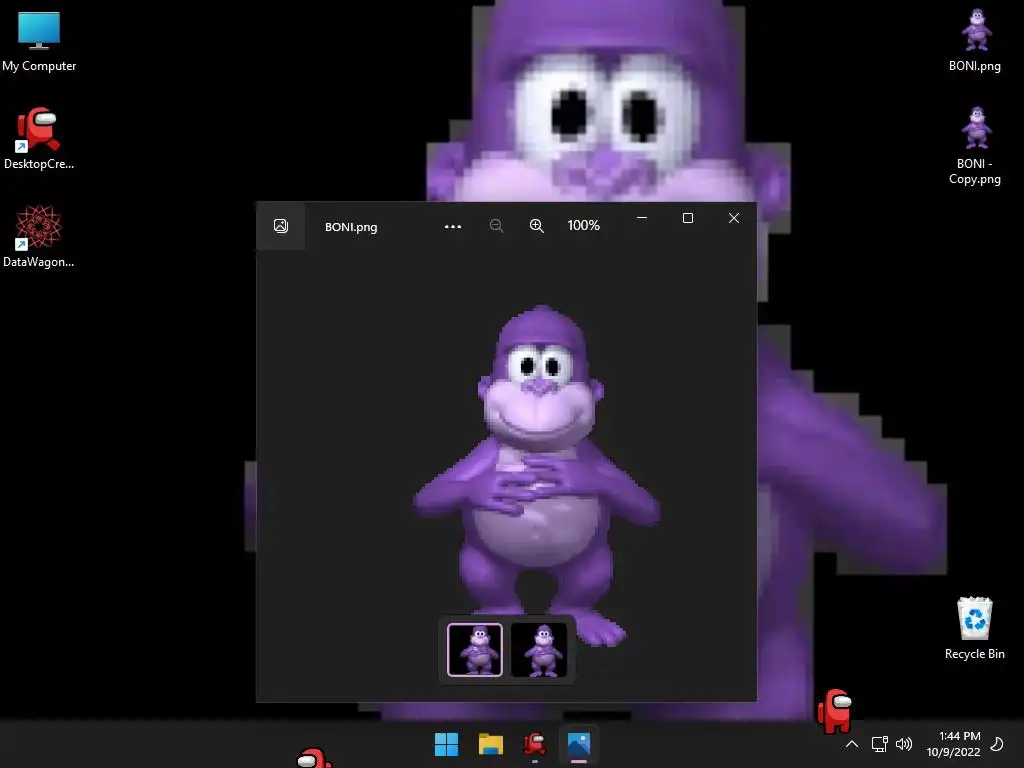Viewport: 1024px width, 768px height.
Task: Open File Explorer from the taskbar
Action: 490,744
